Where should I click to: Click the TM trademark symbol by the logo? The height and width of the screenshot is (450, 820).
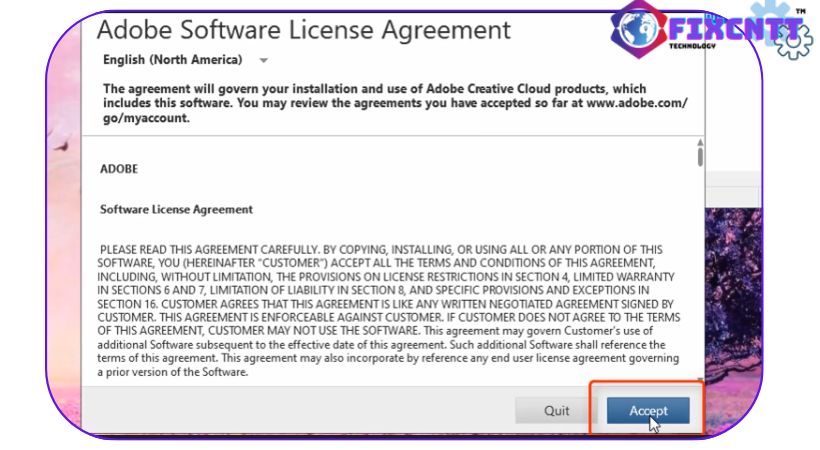click(799, 11)
